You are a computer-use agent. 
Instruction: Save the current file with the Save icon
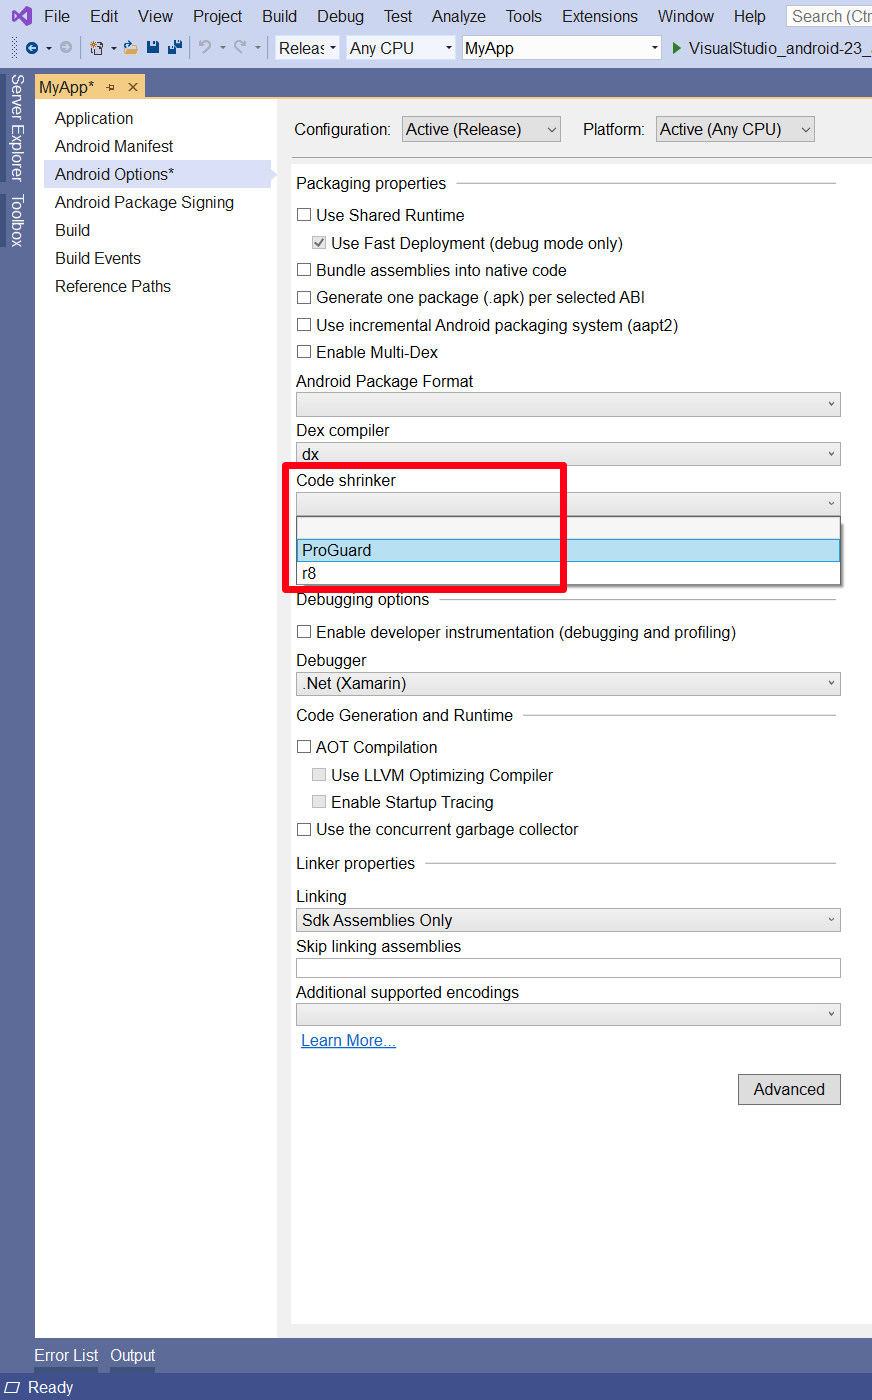point(153,48)
